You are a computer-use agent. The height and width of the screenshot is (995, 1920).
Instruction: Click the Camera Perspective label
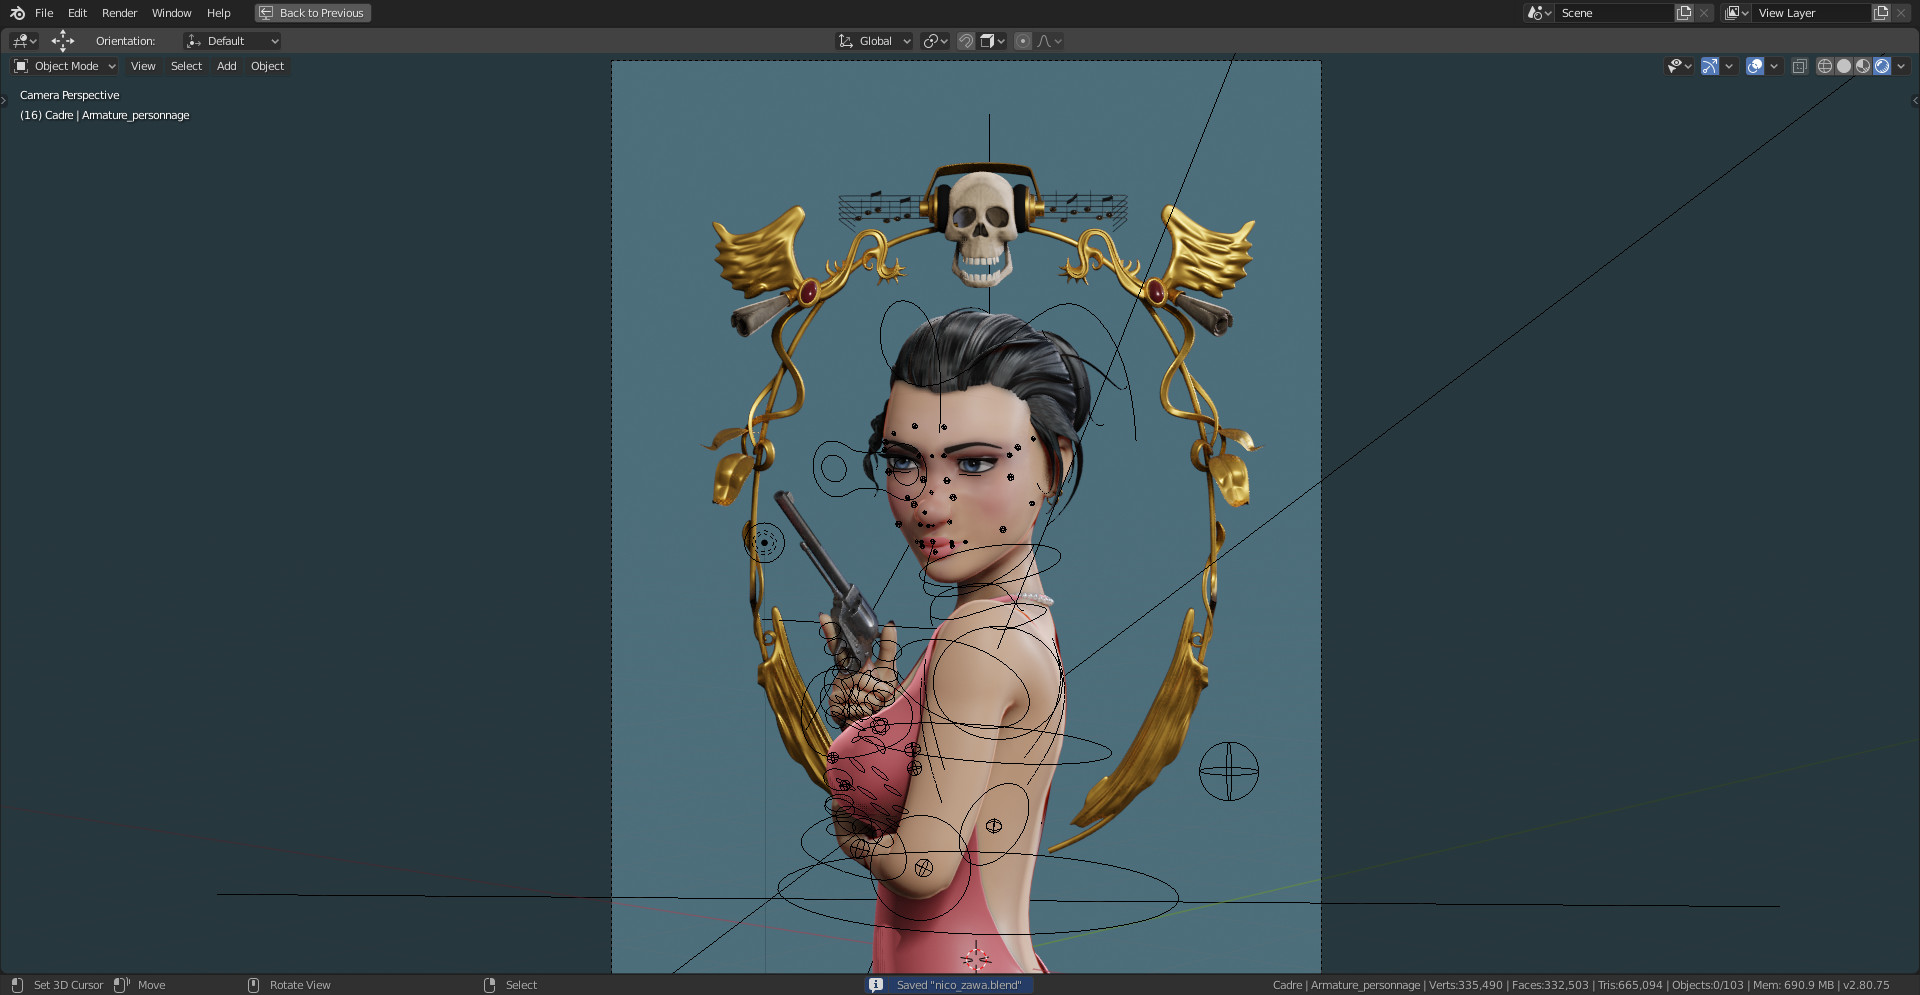tap(69, 95)
